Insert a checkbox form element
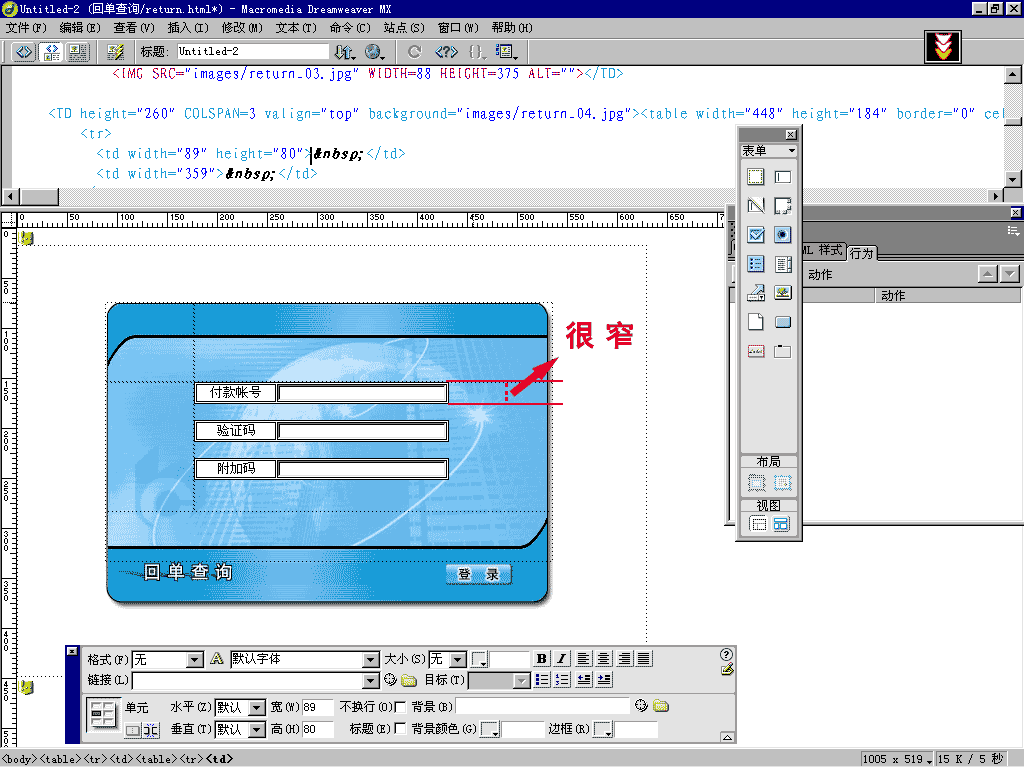This screenshot has width=1024, height=768. pyautogui.click(x=755, y=235)
